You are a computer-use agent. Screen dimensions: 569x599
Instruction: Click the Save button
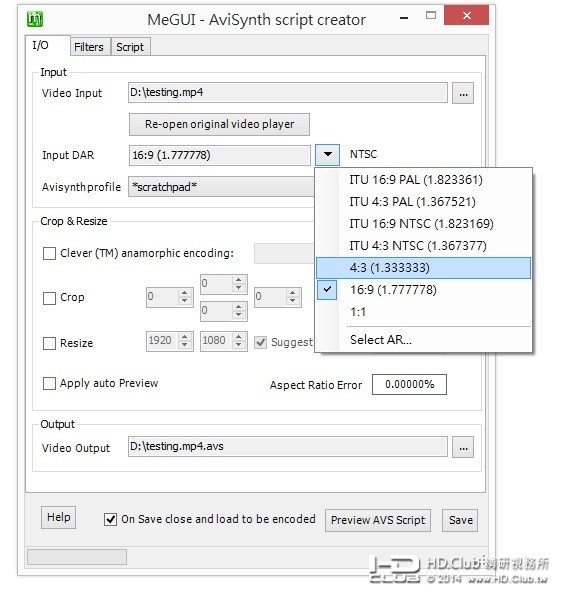click(460, 520)
